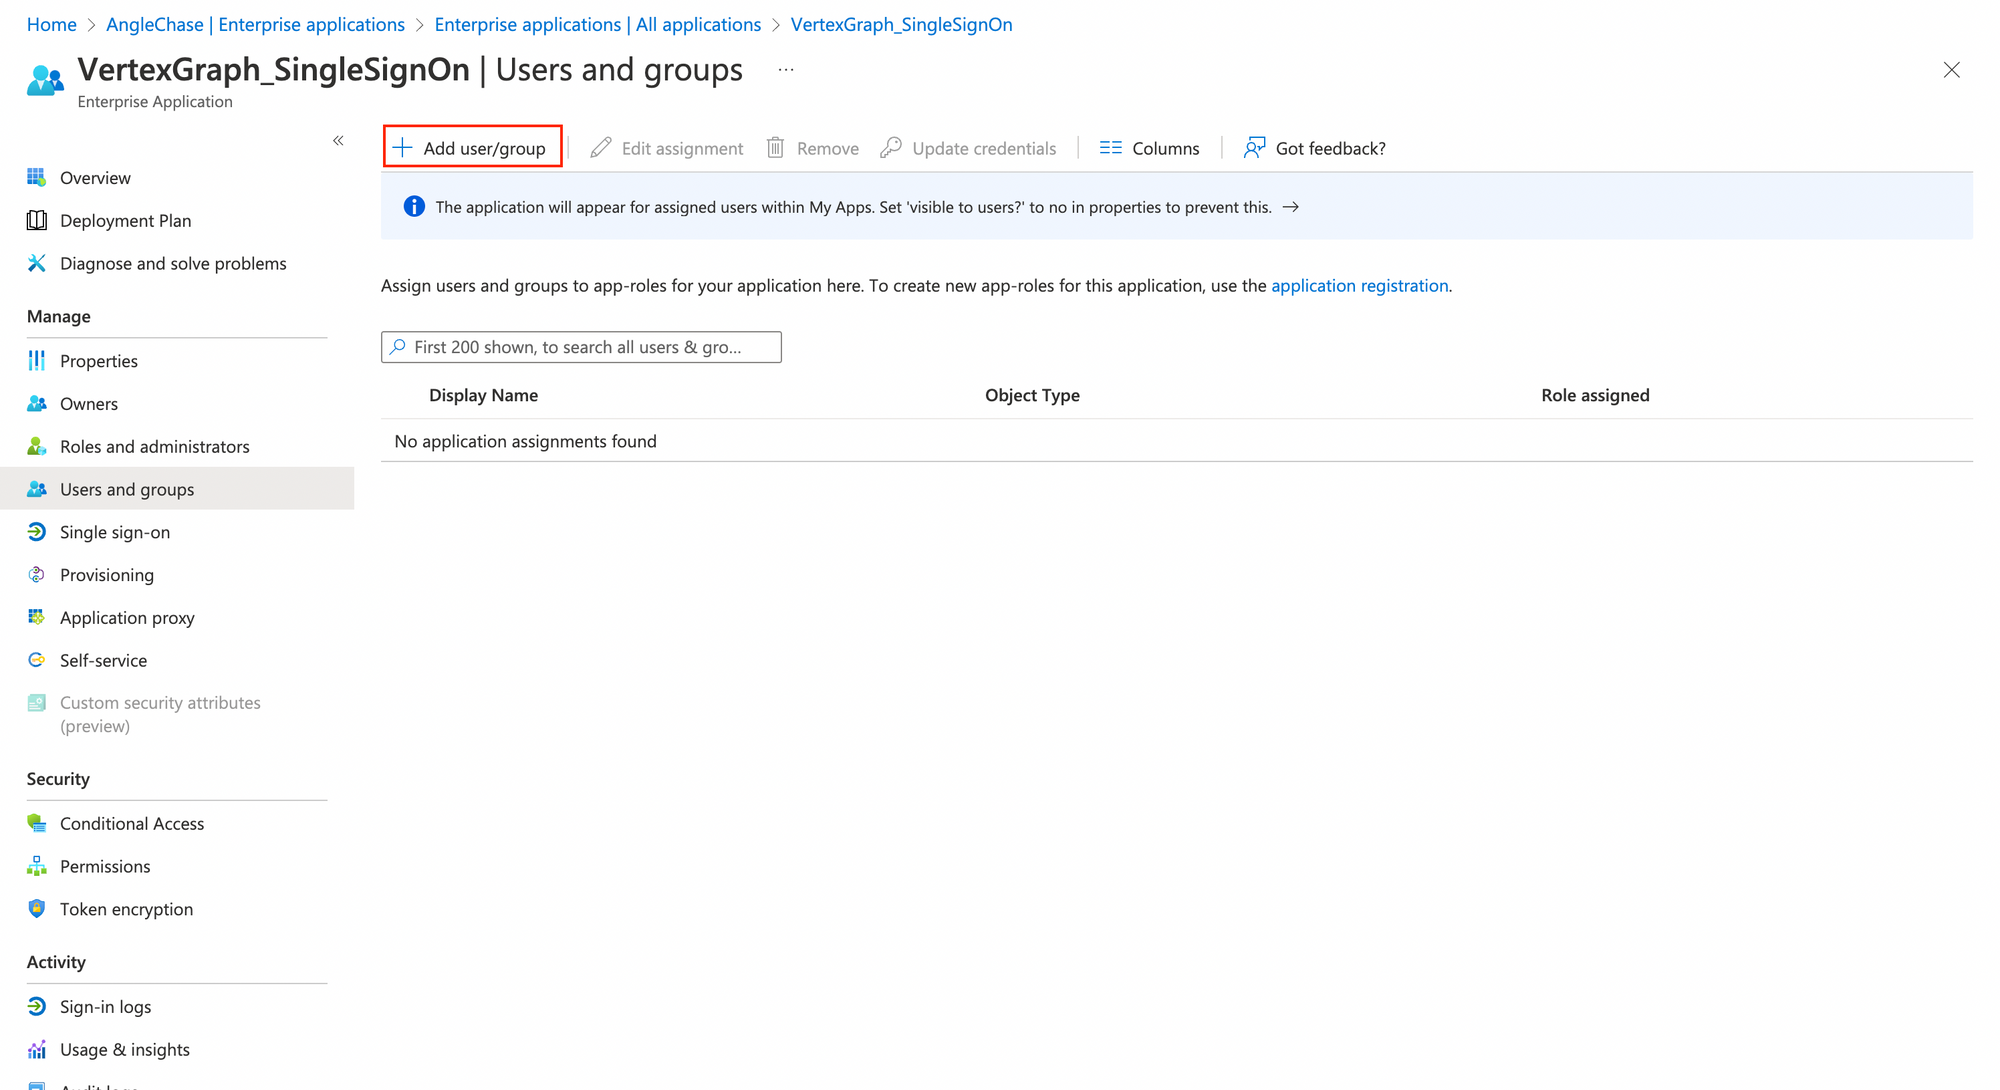The height and width of the screenshot is (1090, 2000).
Task: Click the Provisioning cycle icon
Action: click(x=37, y=575)
